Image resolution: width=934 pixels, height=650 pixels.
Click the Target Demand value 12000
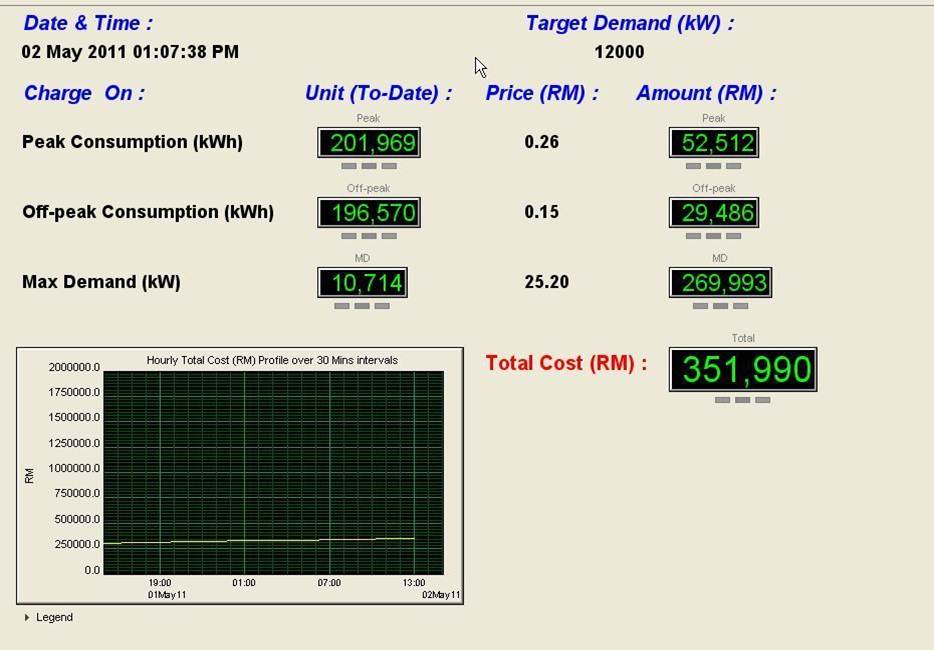(619, 52)
